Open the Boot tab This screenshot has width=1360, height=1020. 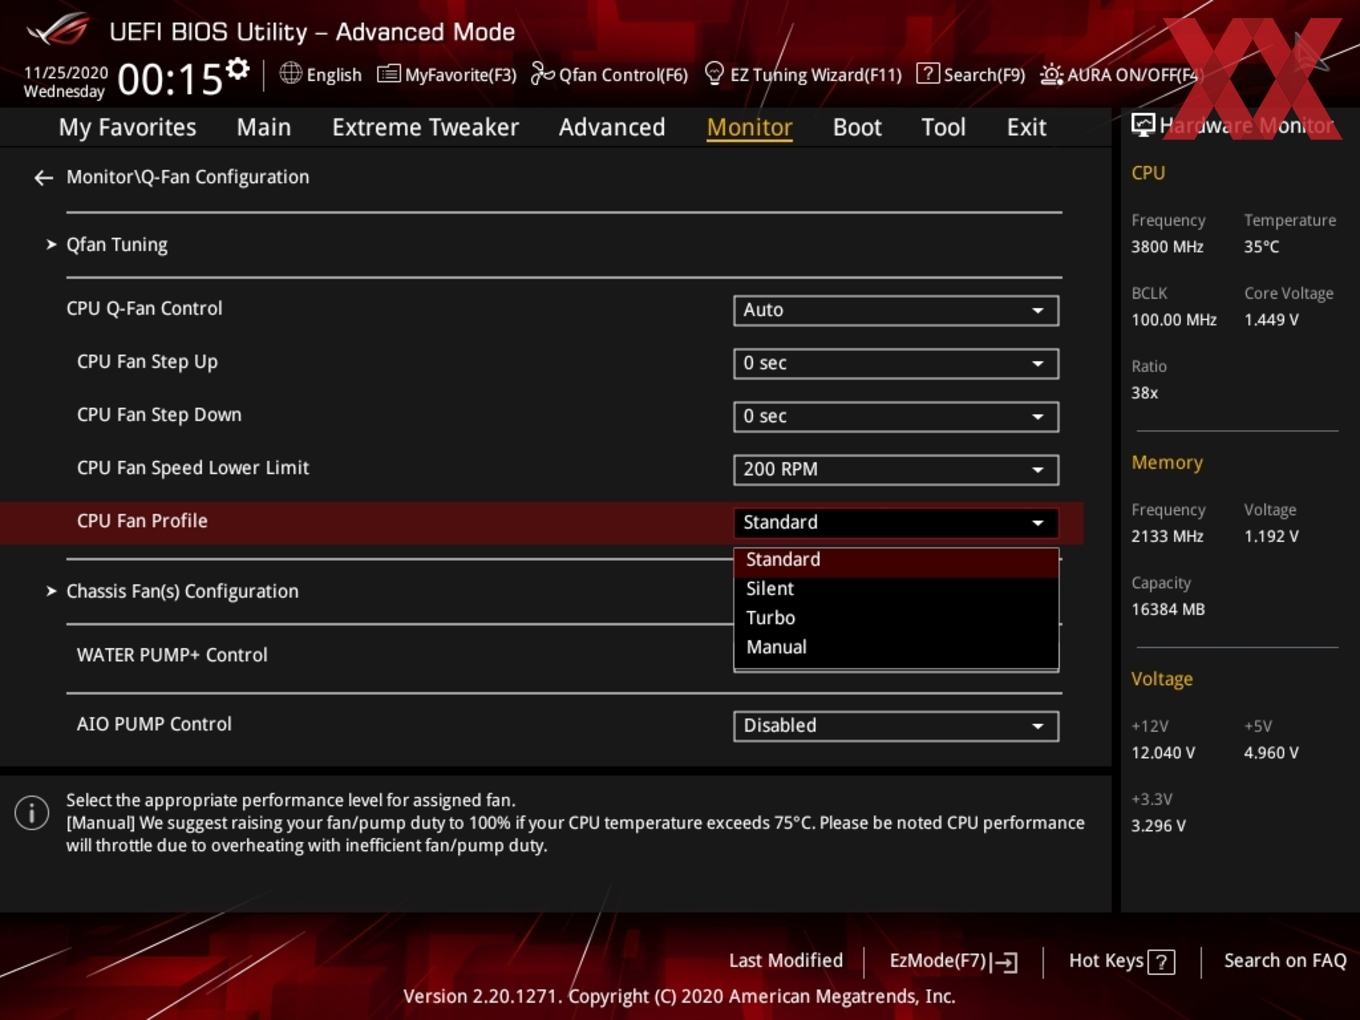pos(857,127)
